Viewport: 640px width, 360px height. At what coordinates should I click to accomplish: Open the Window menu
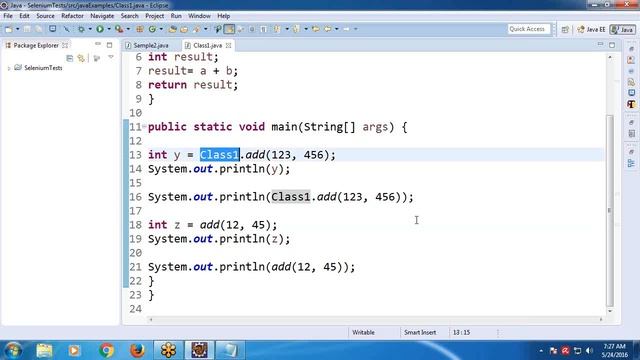click(x=199, y=16)
